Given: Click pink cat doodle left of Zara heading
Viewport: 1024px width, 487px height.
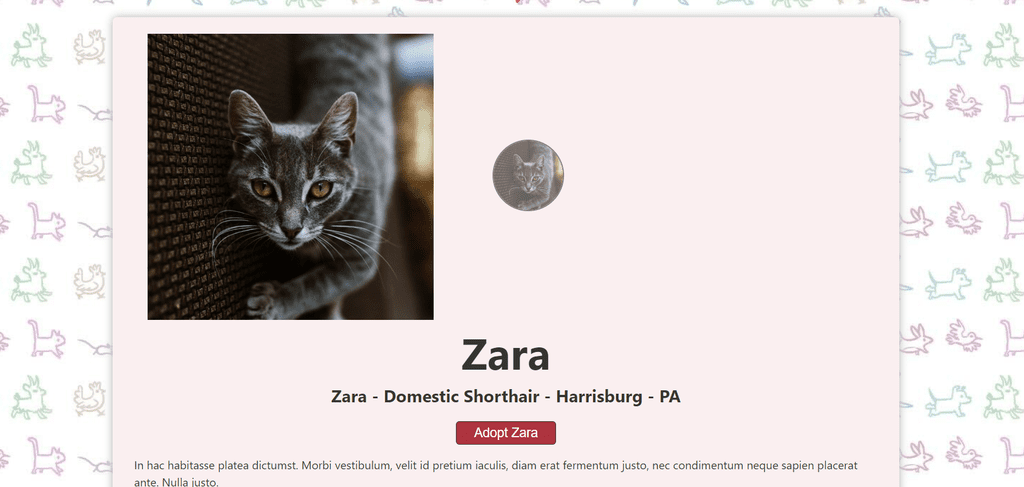Looking at the screenshot, I should coord(46,339).
